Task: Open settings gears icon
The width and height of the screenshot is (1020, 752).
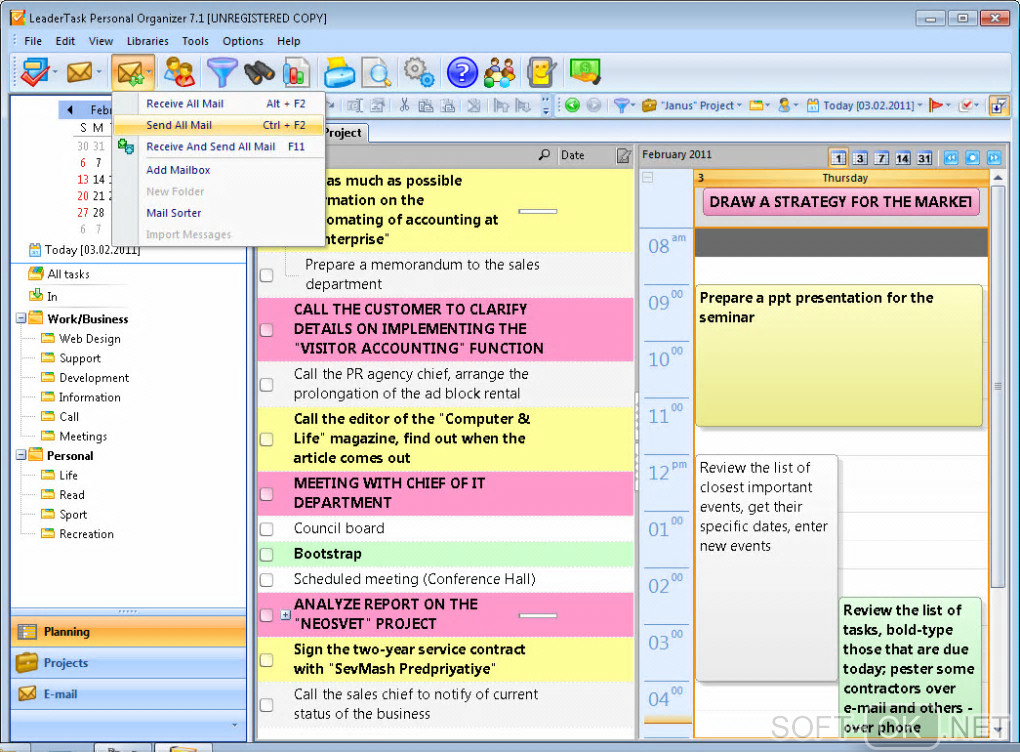Action: click(x=418, y=72)
